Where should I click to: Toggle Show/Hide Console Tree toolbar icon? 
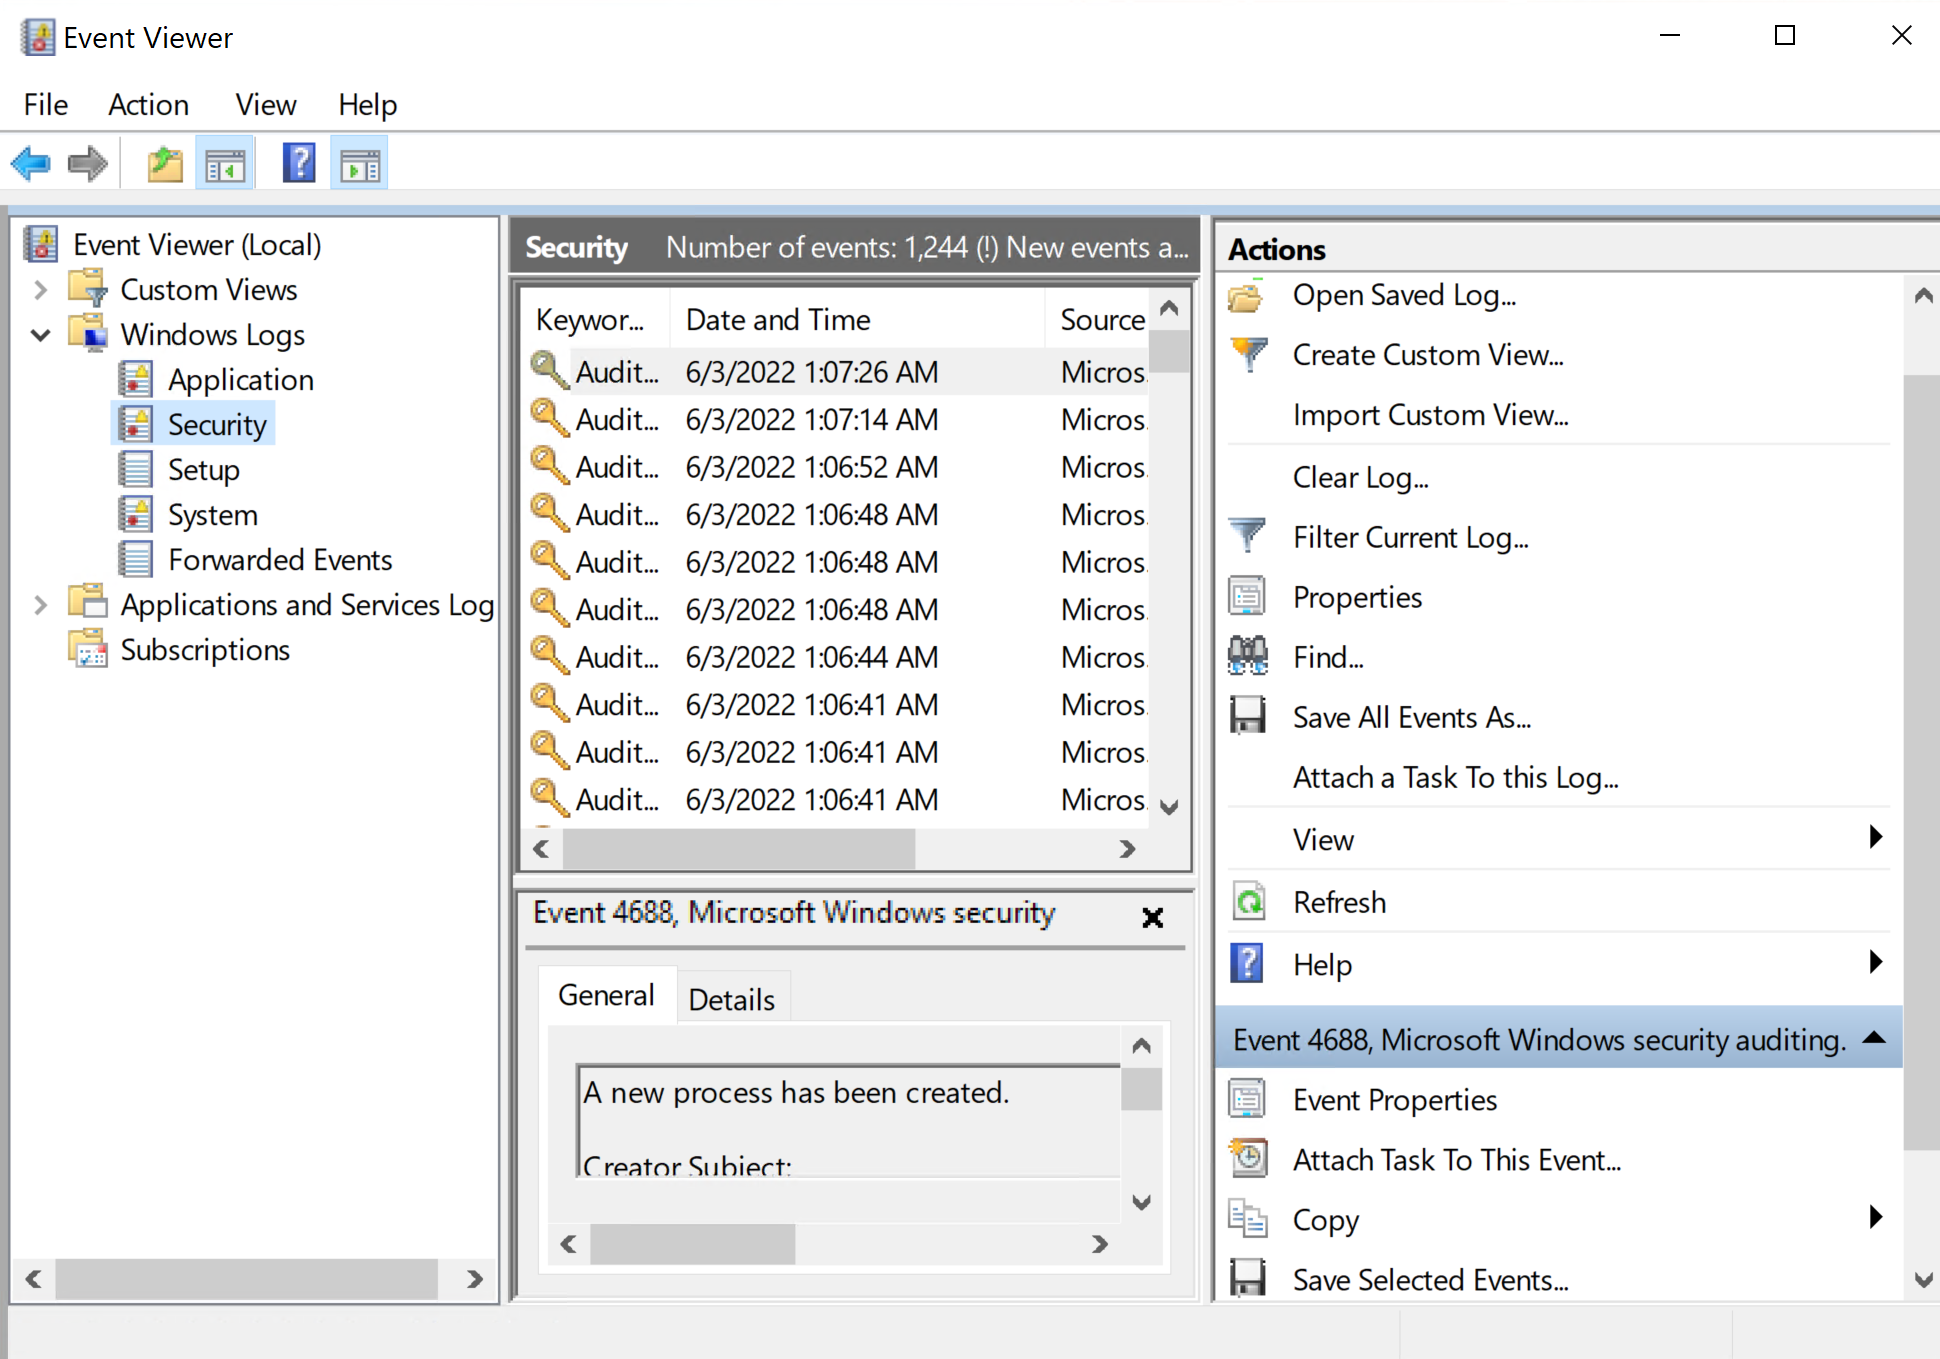(225, 163)
